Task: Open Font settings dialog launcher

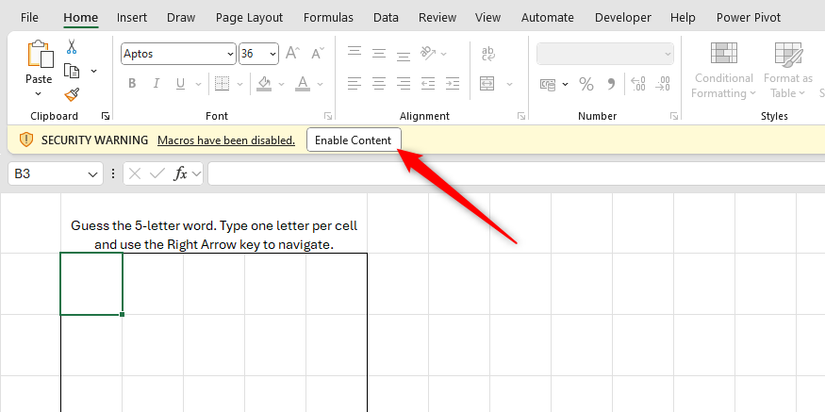Action: (x=328, y=116)
